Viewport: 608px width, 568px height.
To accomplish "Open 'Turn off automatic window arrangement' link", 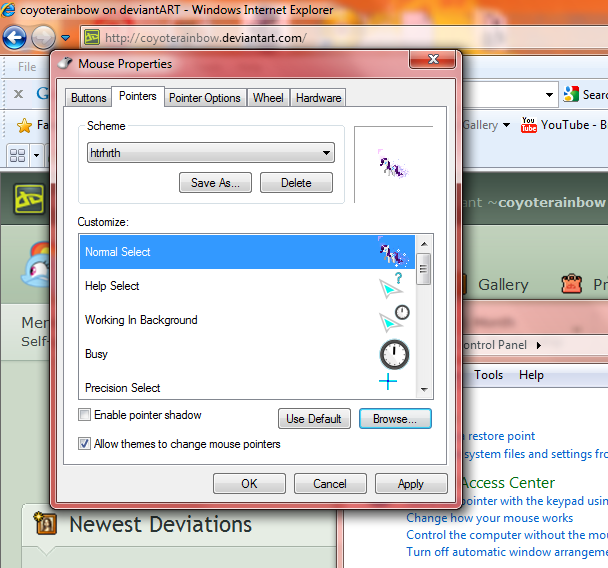I will click(x=507, y=552).
